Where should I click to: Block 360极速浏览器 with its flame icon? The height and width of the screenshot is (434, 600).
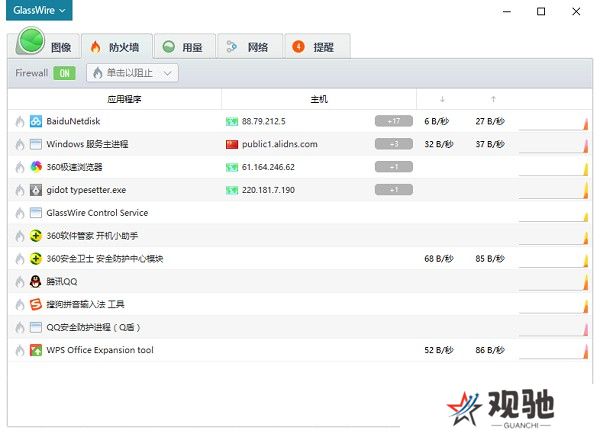[x=20, y=167]
